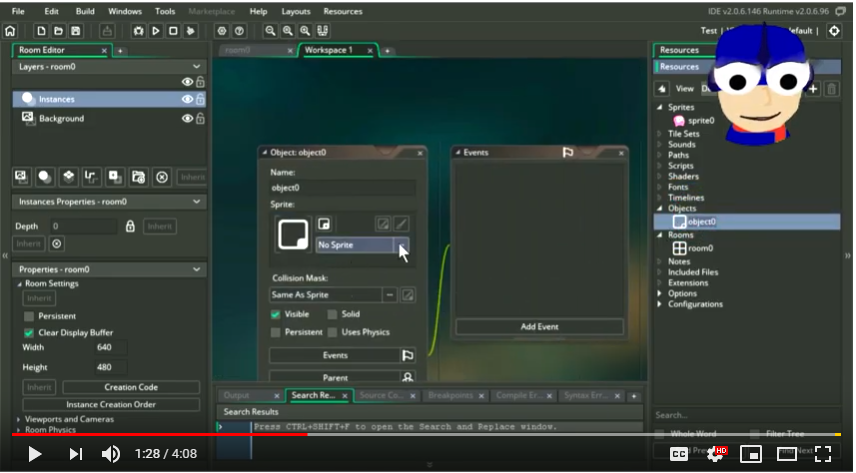Open the File menu
This screenshot has width=856, height=473.
pos(18,11)
